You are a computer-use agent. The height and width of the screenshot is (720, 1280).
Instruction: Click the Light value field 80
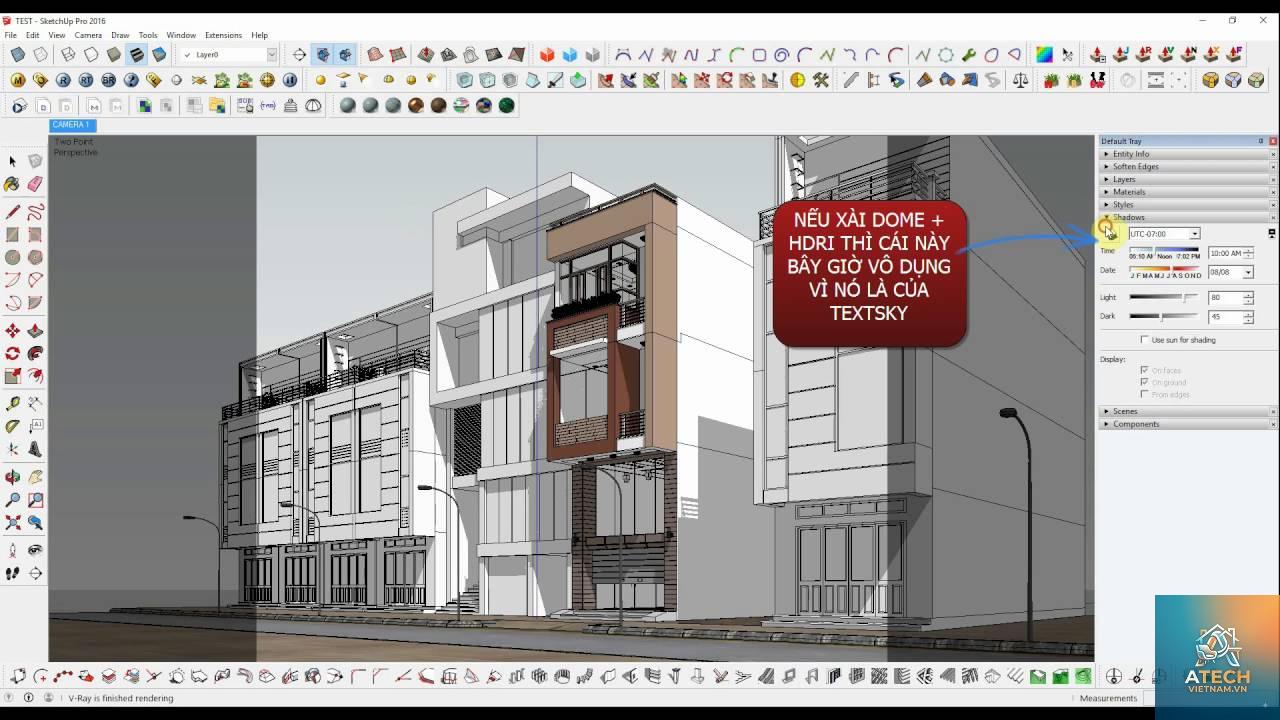pyautogui.click(x=1225, y=297)
